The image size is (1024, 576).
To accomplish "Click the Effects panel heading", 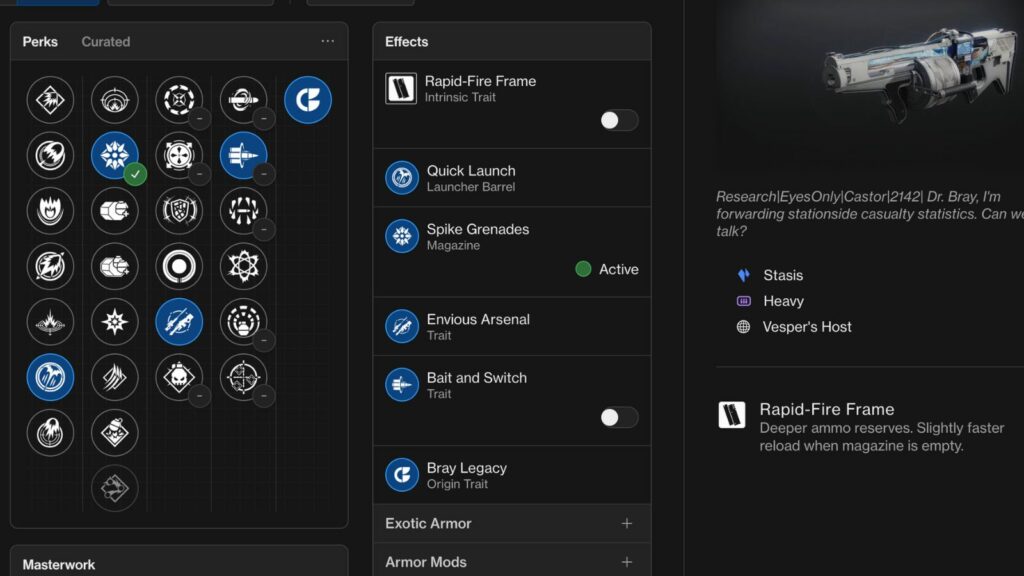I will click(407, 42).
